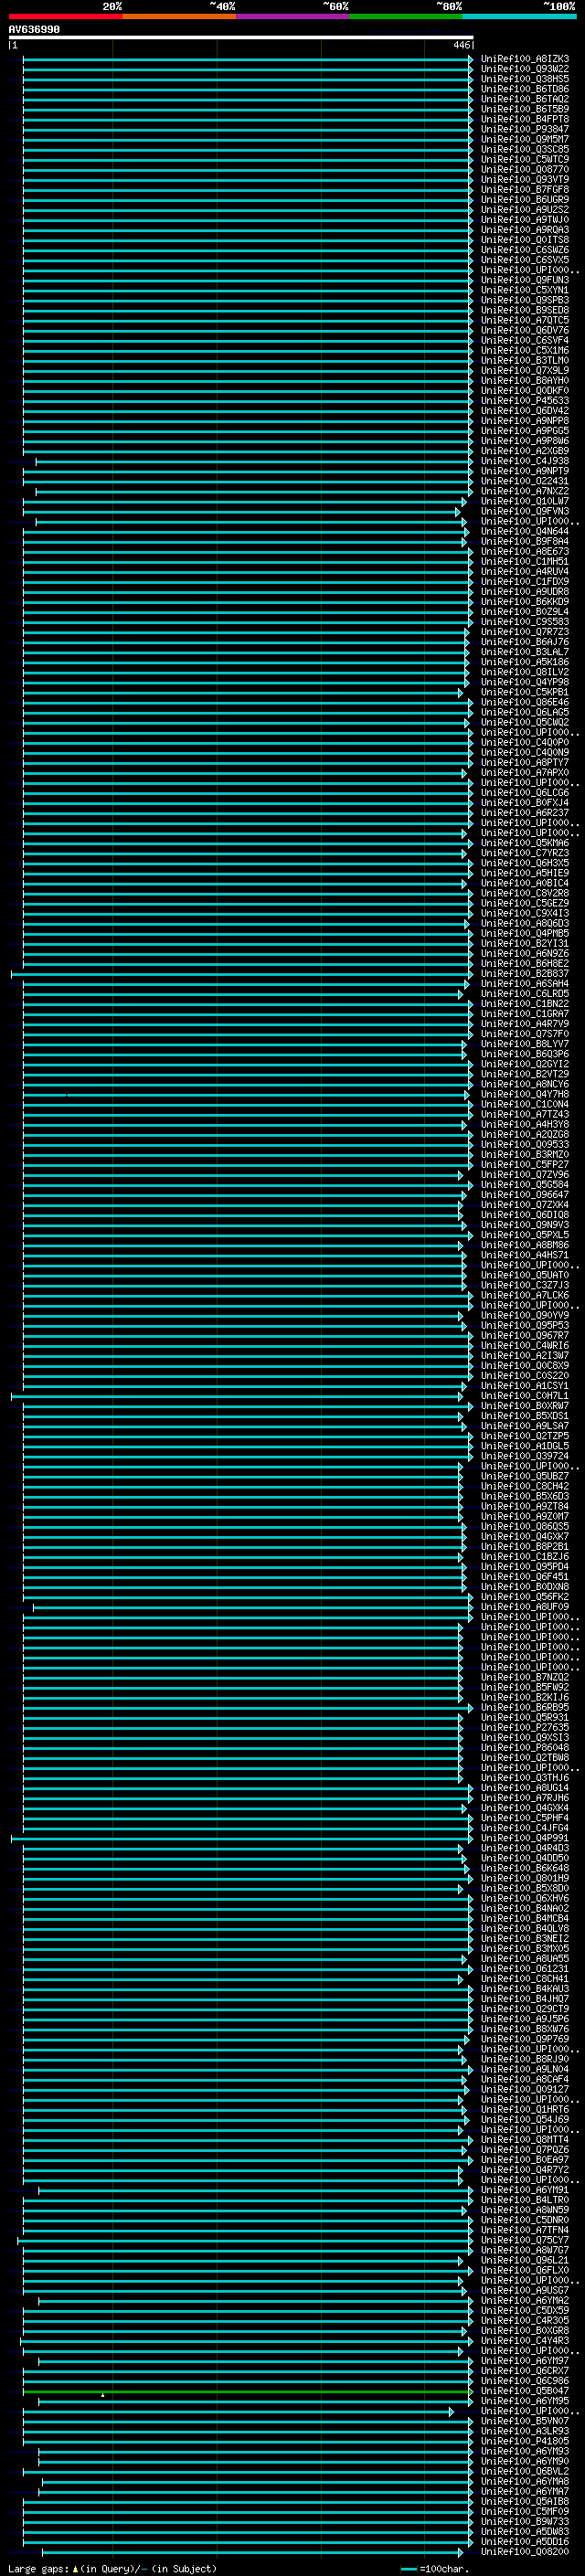Select the UniRef100_A7QTC5 label
Screen dimensions: 585x2576
[524, 320]
